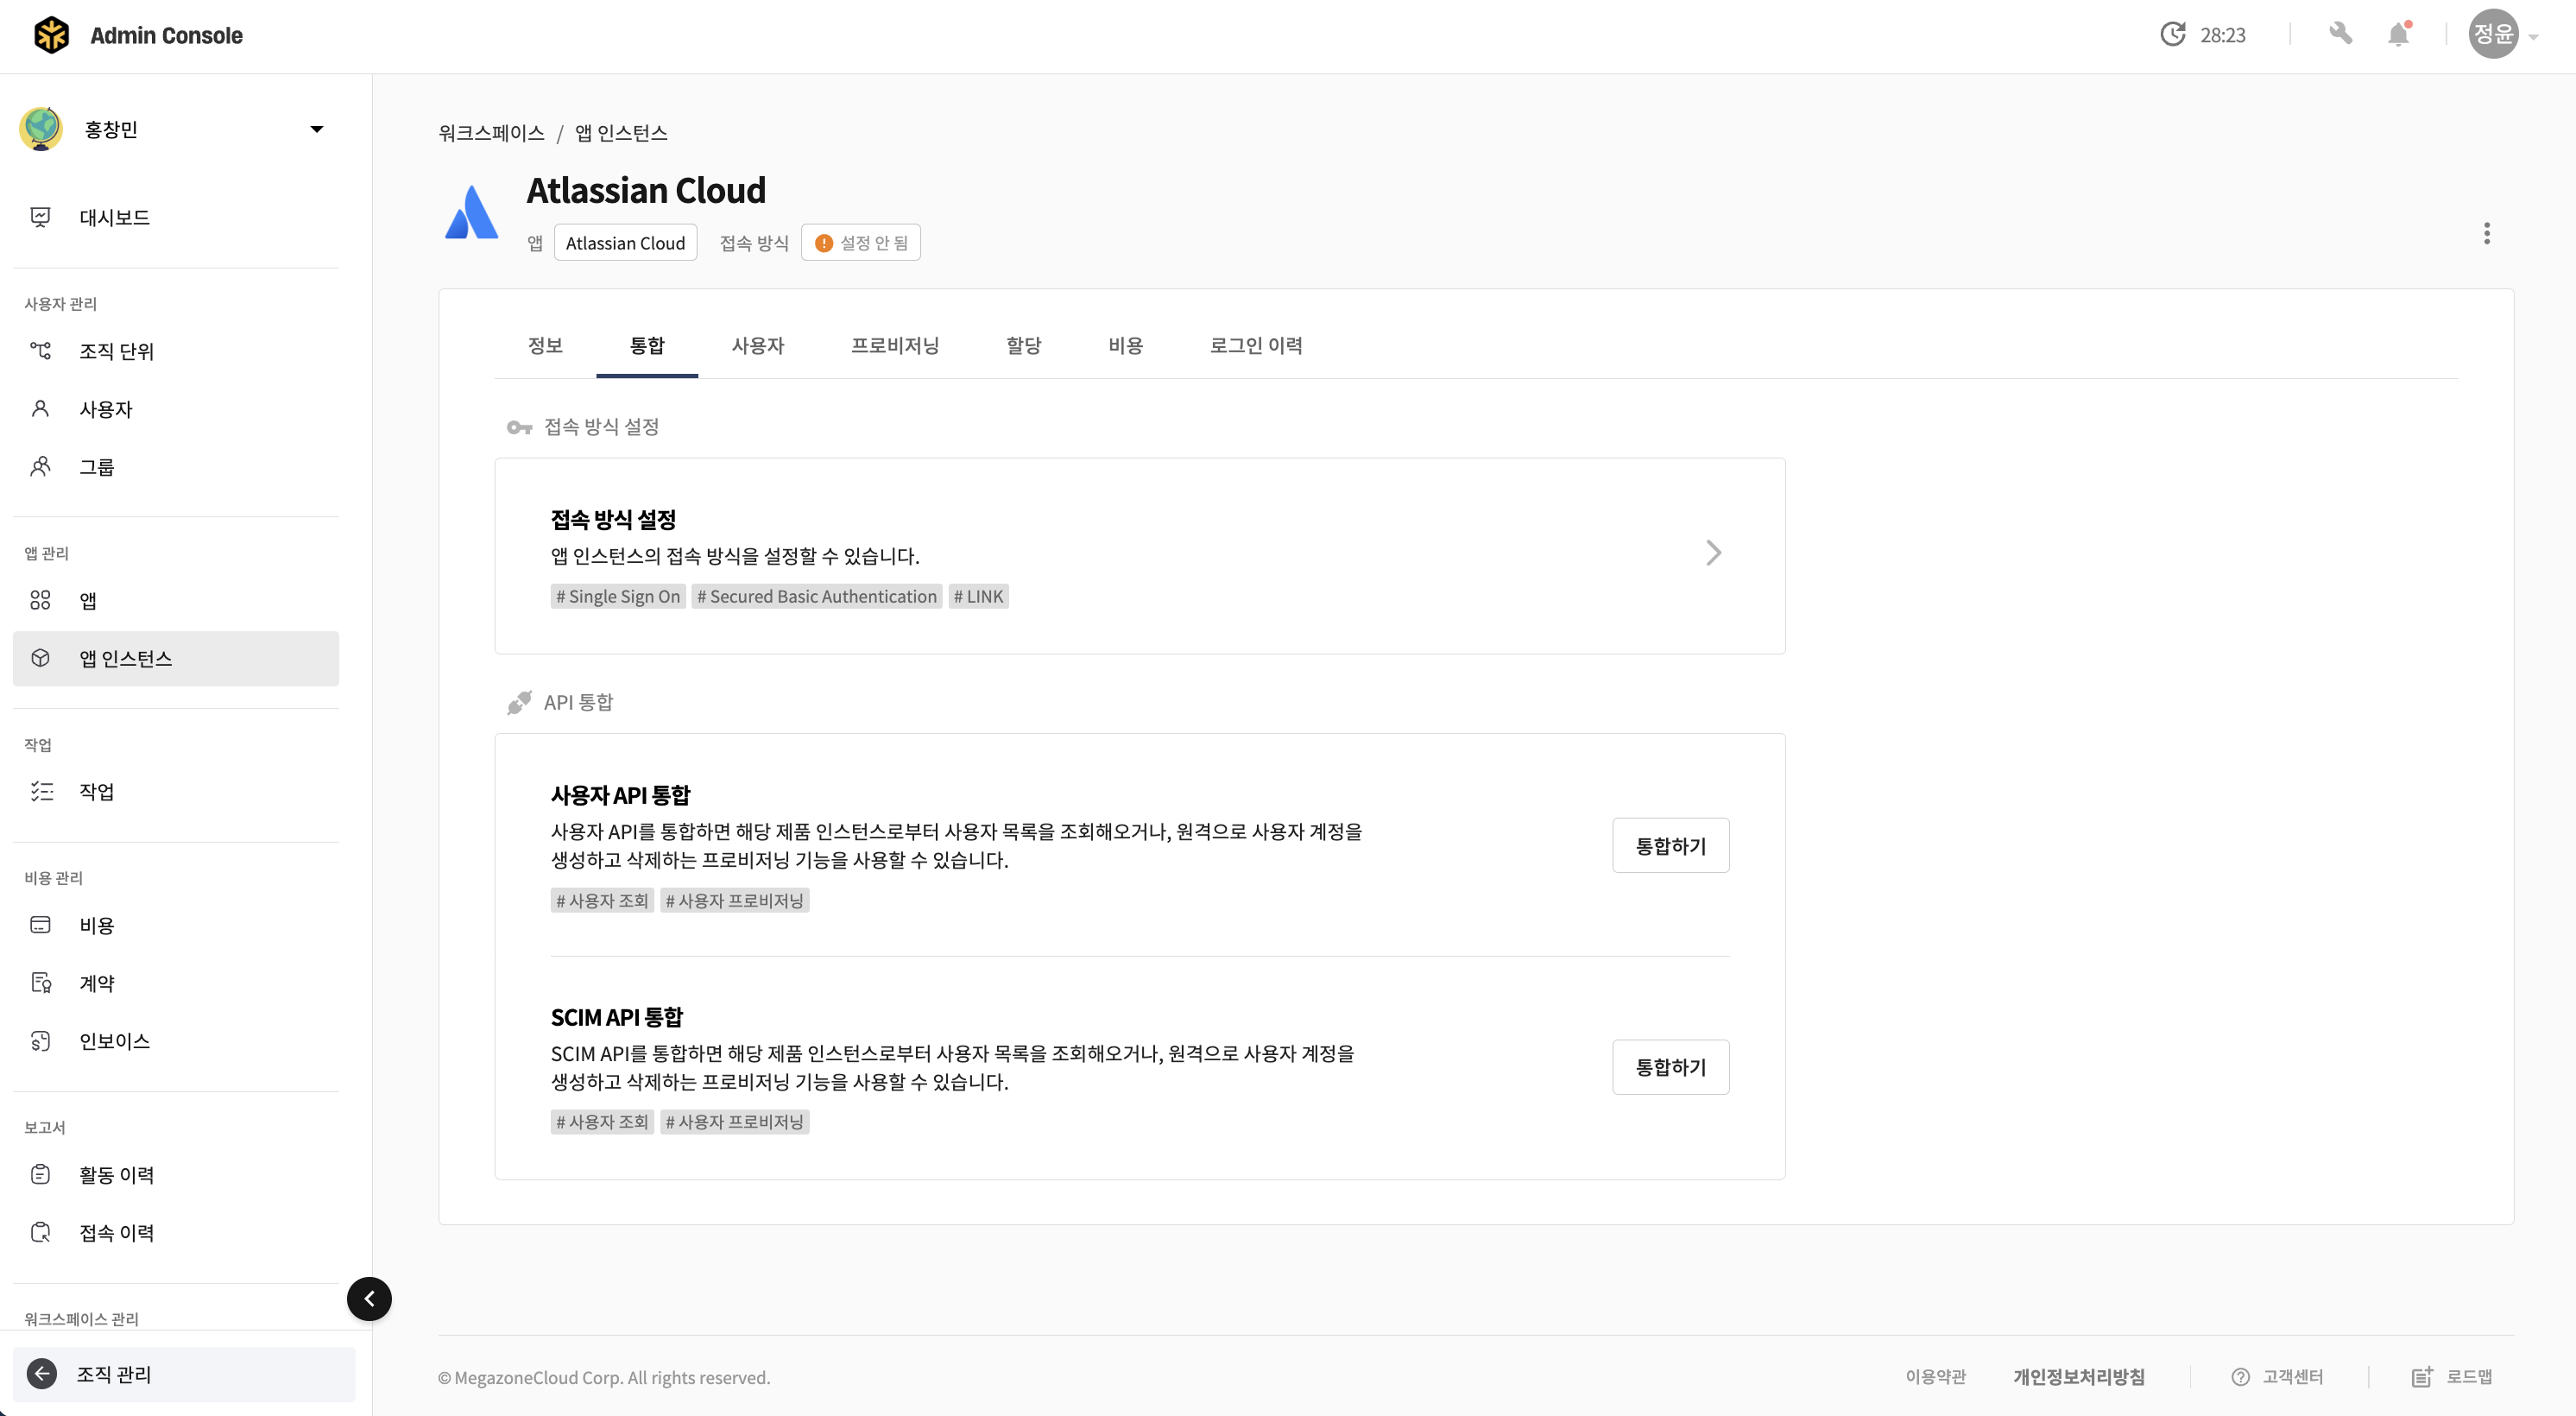2576x1416 pixels.
Task: Click the 홍창민 workspace globe avatar
Action: coord(41,129)
